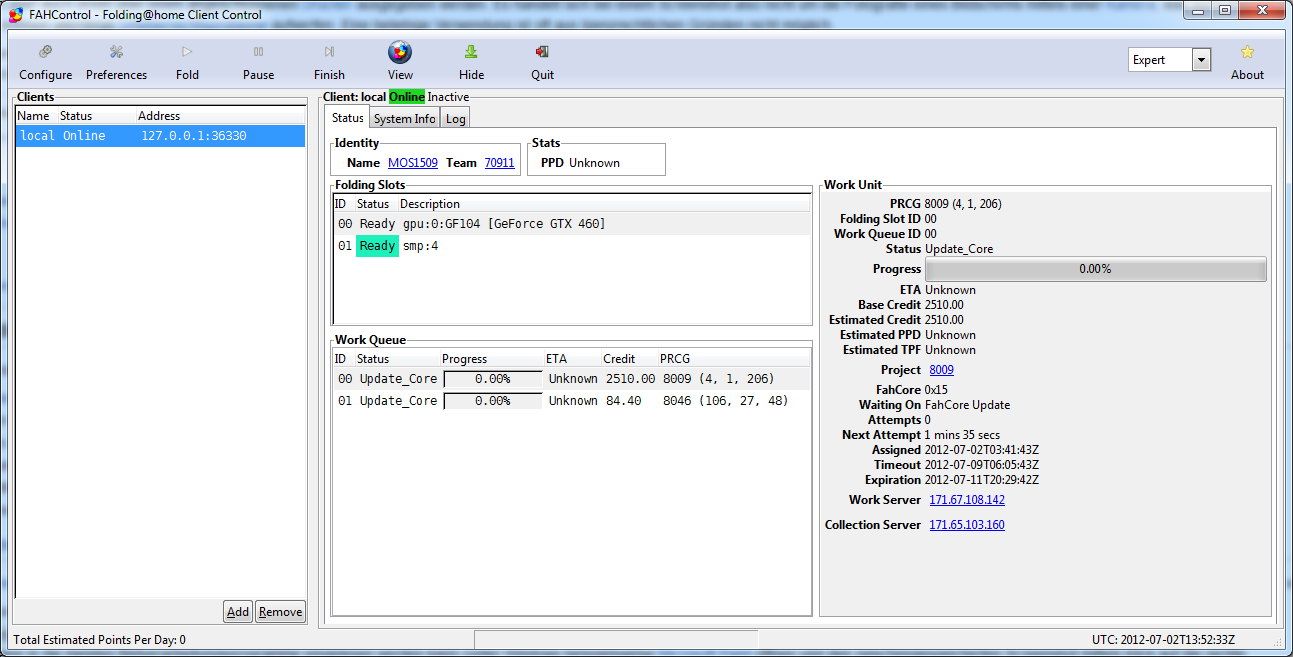1293x657 pixels.
Task: Click the Total Estimated Points Per Day text
Action: pyautogui.click(x=99, y=640)
